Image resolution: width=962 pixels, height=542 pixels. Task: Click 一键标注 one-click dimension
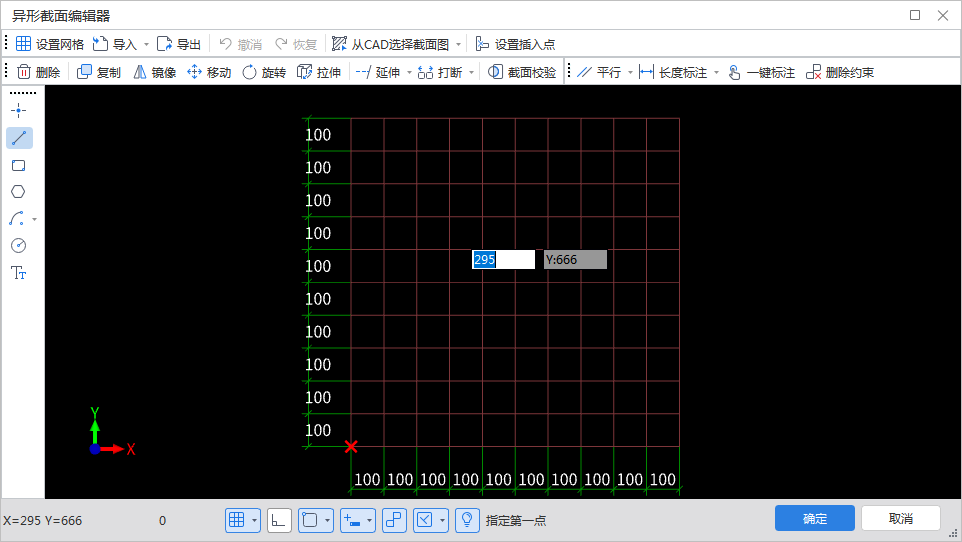761,72
